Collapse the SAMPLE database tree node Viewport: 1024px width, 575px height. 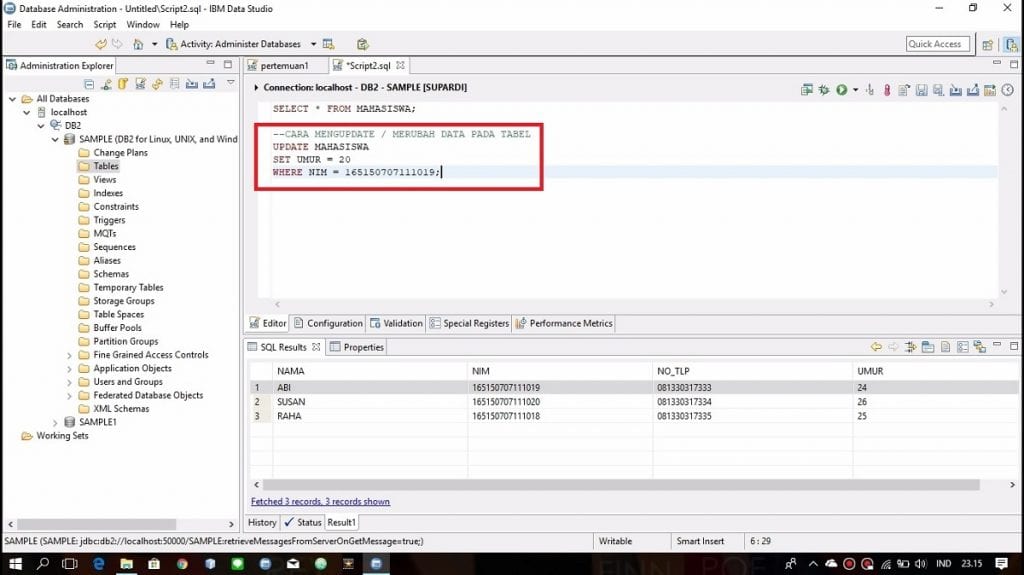56,140
